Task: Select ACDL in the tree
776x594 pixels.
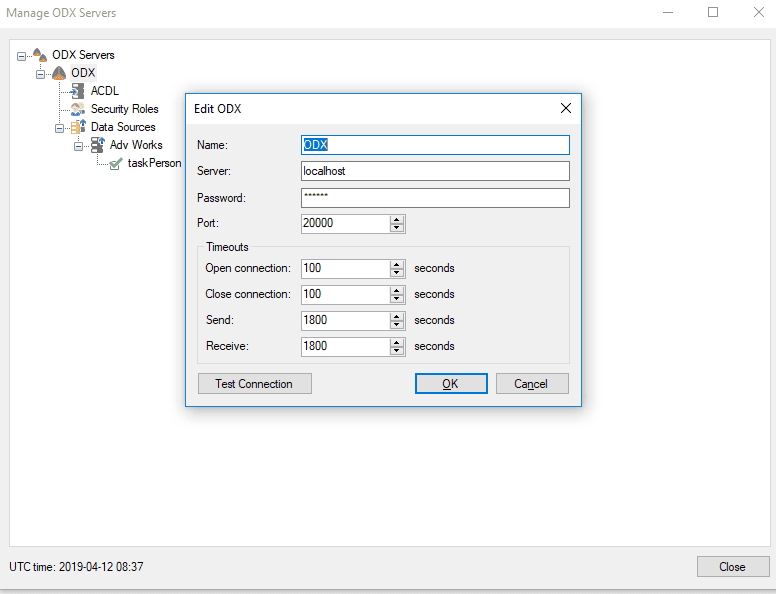Action: coord(105,91)
